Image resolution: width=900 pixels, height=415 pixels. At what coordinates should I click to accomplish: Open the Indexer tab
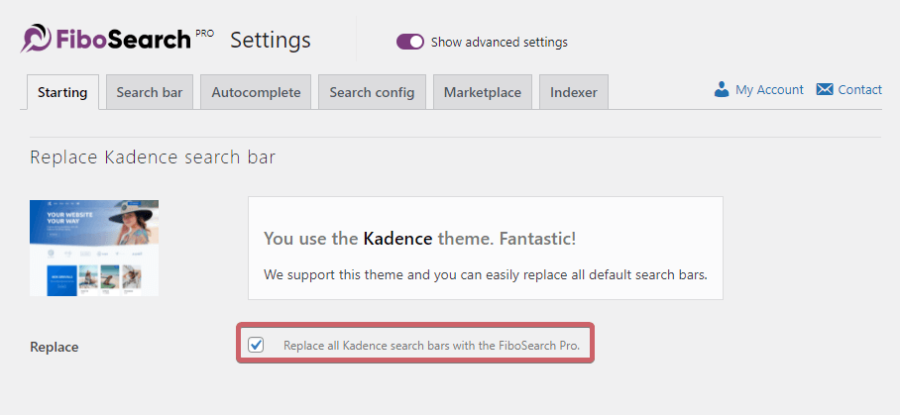tap(573, 92)
